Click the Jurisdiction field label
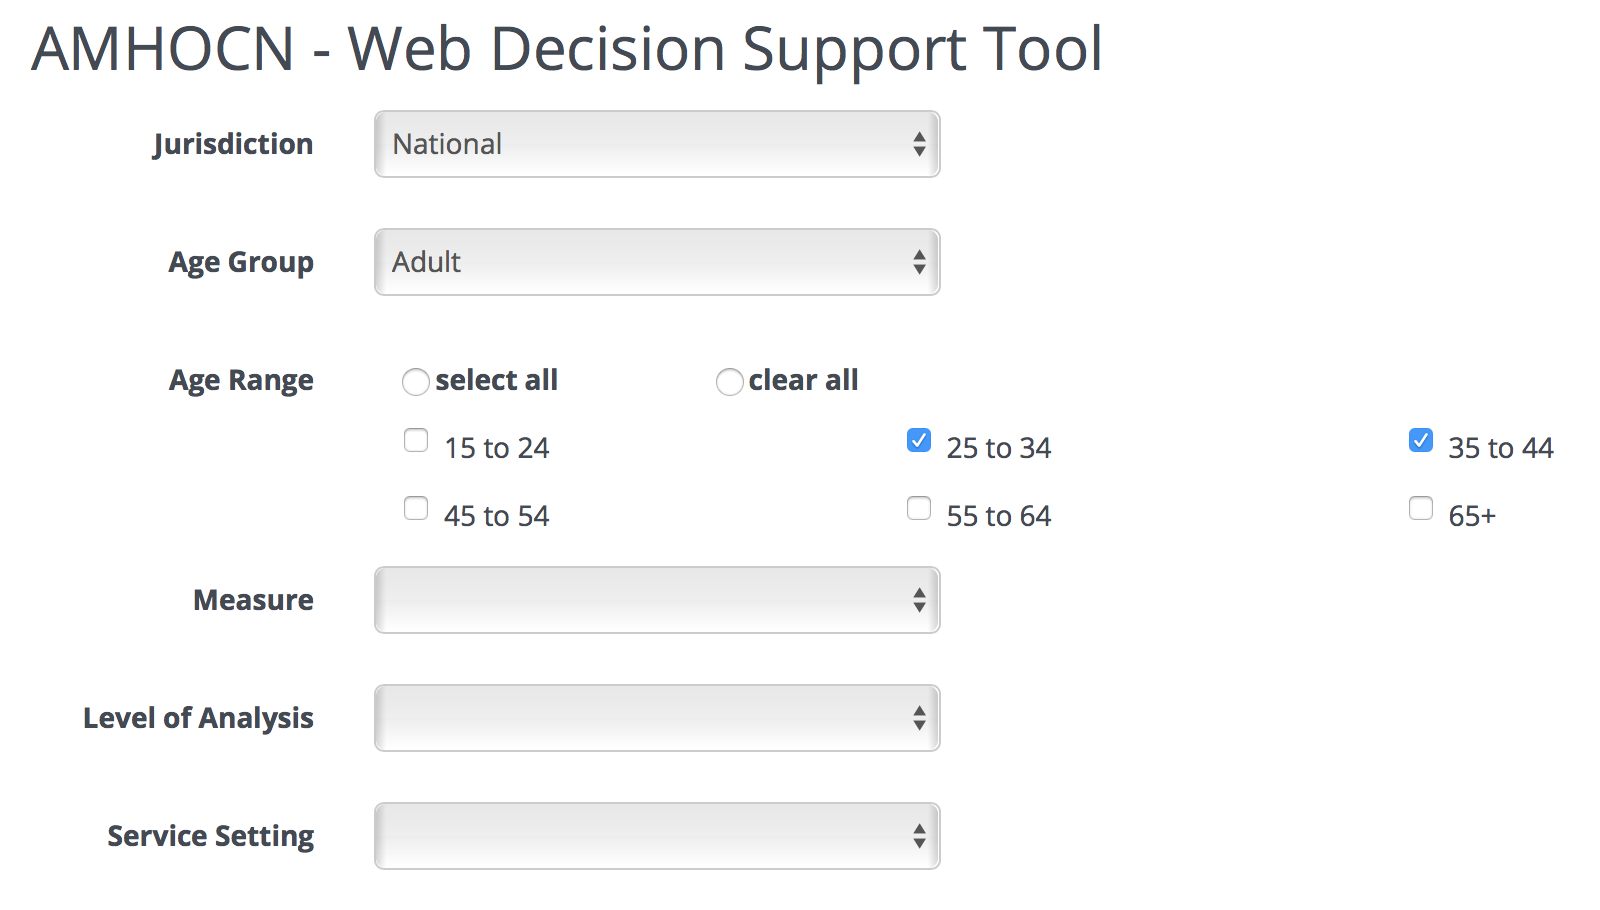Image resolution: width=1600 pixels, height=910 pixels. point(233,144)
